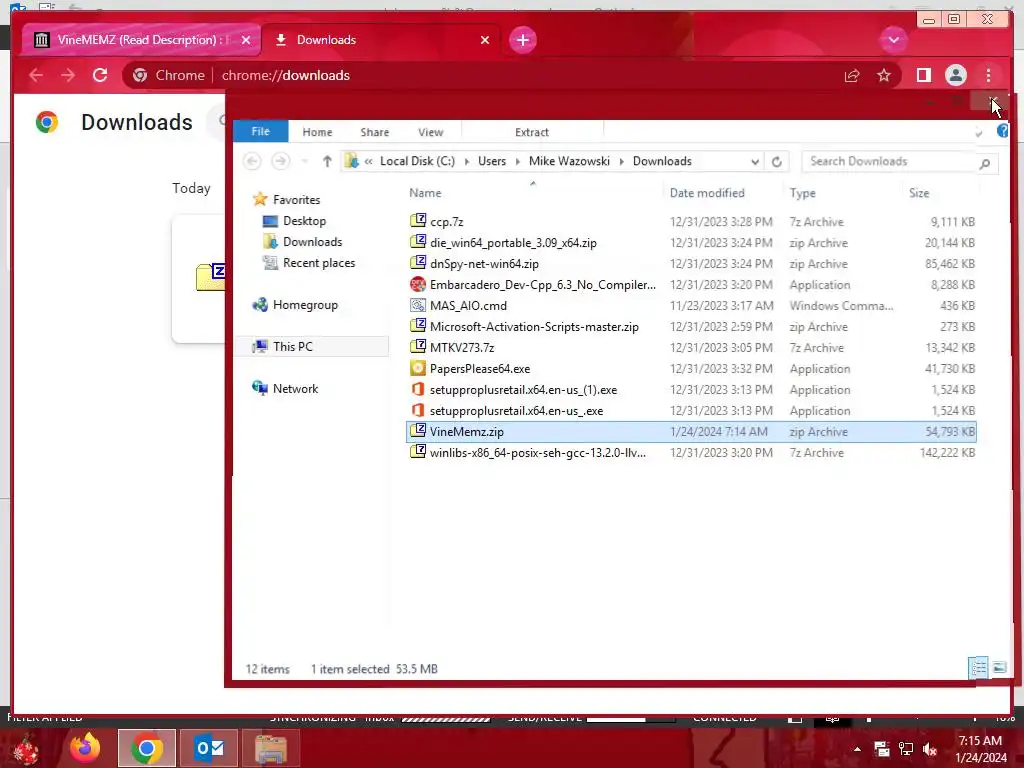Select Microsoft-Activation-Scripts-master.zip file
The image size is (1024, 768).
[x=534, y=327]
